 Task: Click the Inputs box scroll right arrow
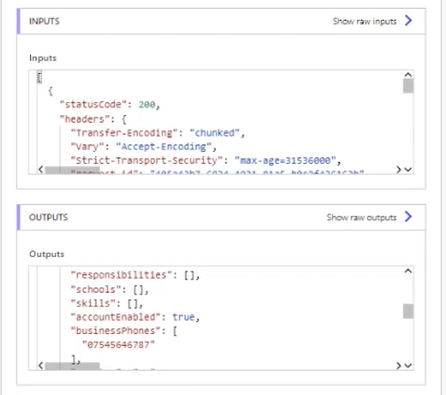399,169
